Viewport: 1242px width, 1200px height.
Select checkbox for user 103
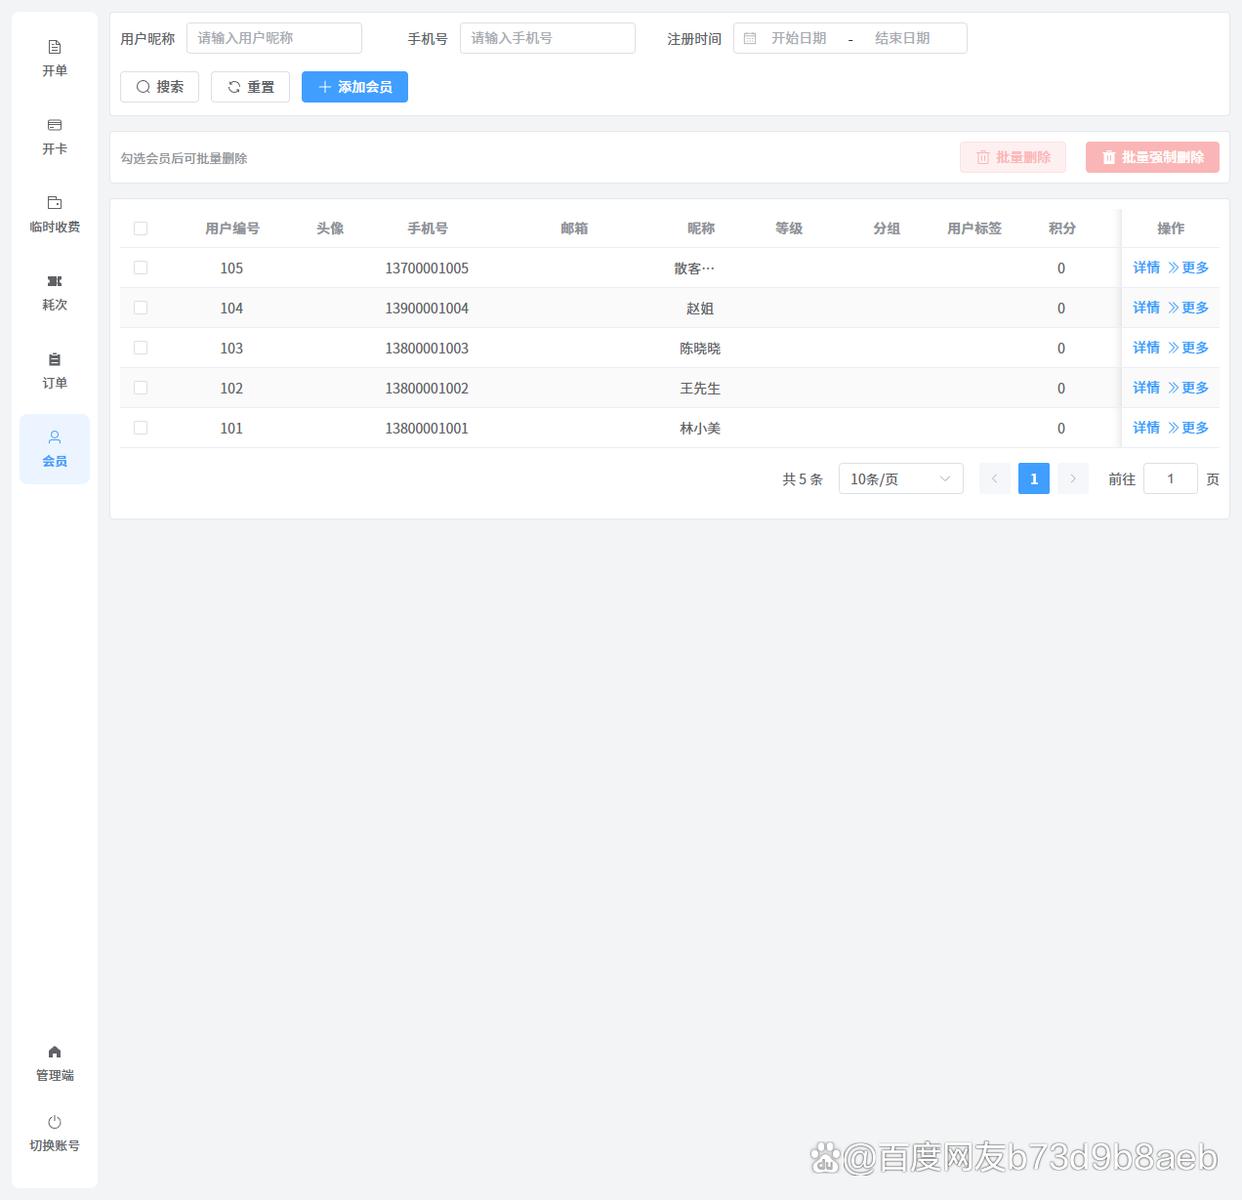click(x=140, y=348)
